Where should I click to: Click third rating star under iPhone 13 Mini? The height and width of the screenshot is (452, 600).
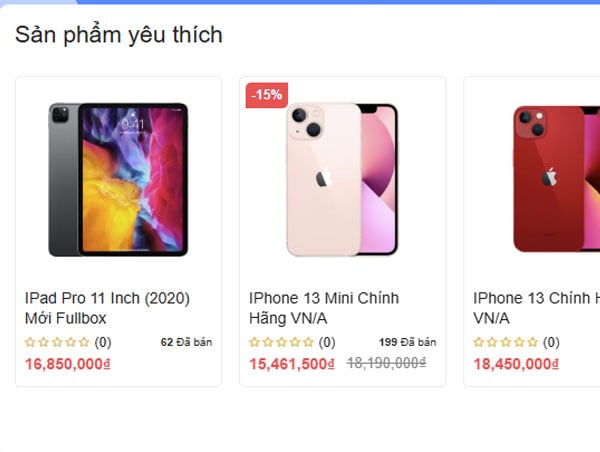[281, 342]
